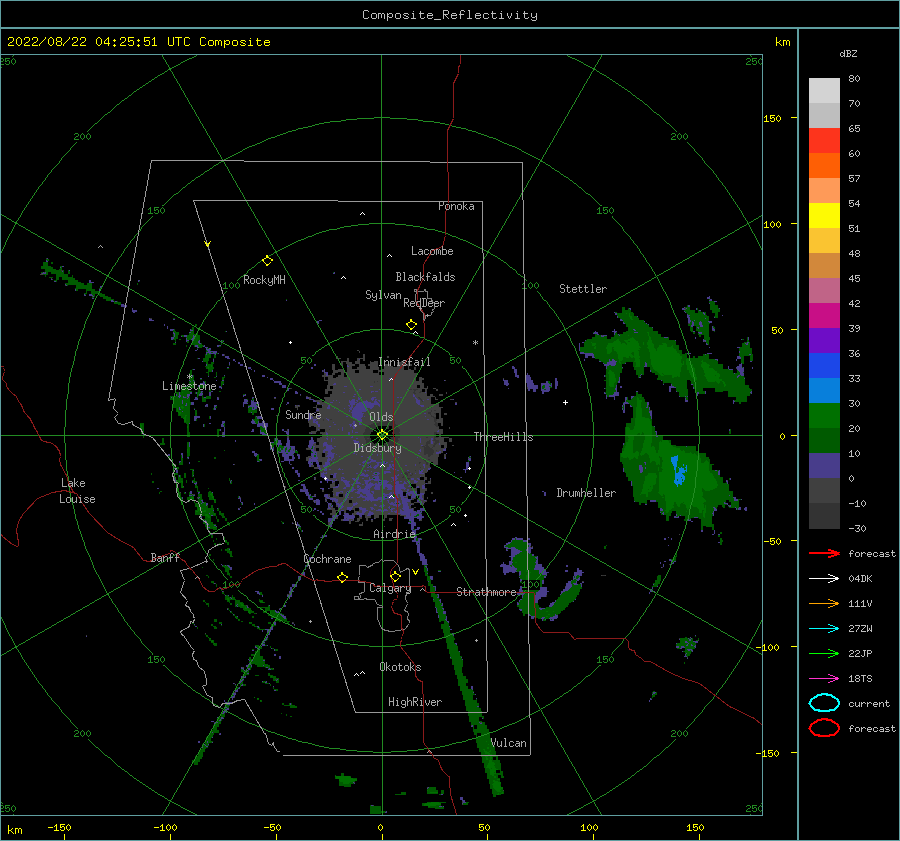Image resolution: width=900 pixels, height=841 pixels.
Task: Click the Sylvan label on map
Action: 383,295
